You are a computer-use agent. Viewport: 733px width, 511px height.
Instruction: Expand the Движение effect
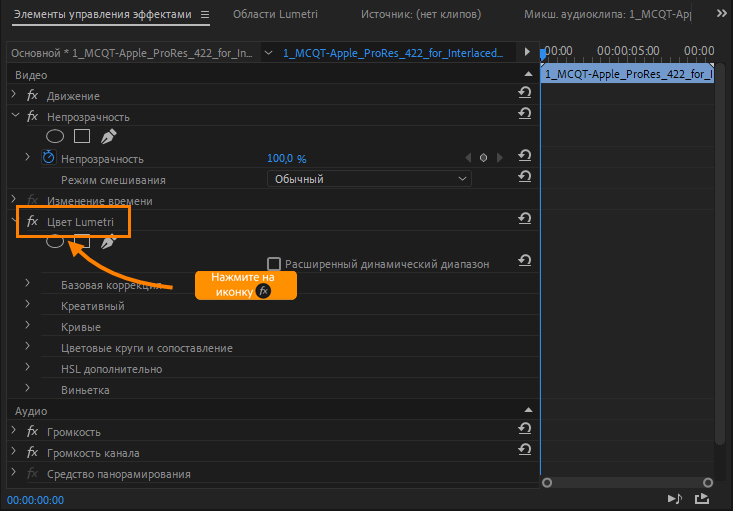14,95
